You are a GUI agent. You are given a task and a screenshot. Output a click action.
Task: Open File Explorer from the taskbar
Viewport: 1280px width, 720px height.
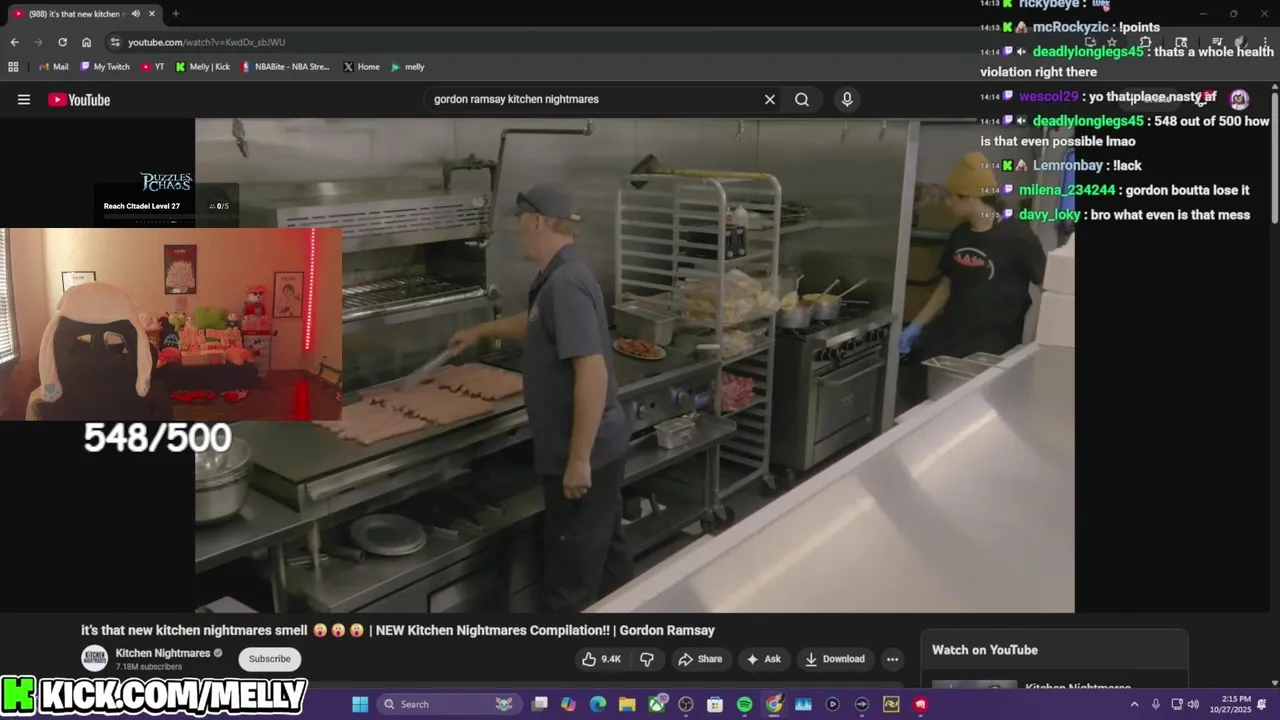pos(627,704)
